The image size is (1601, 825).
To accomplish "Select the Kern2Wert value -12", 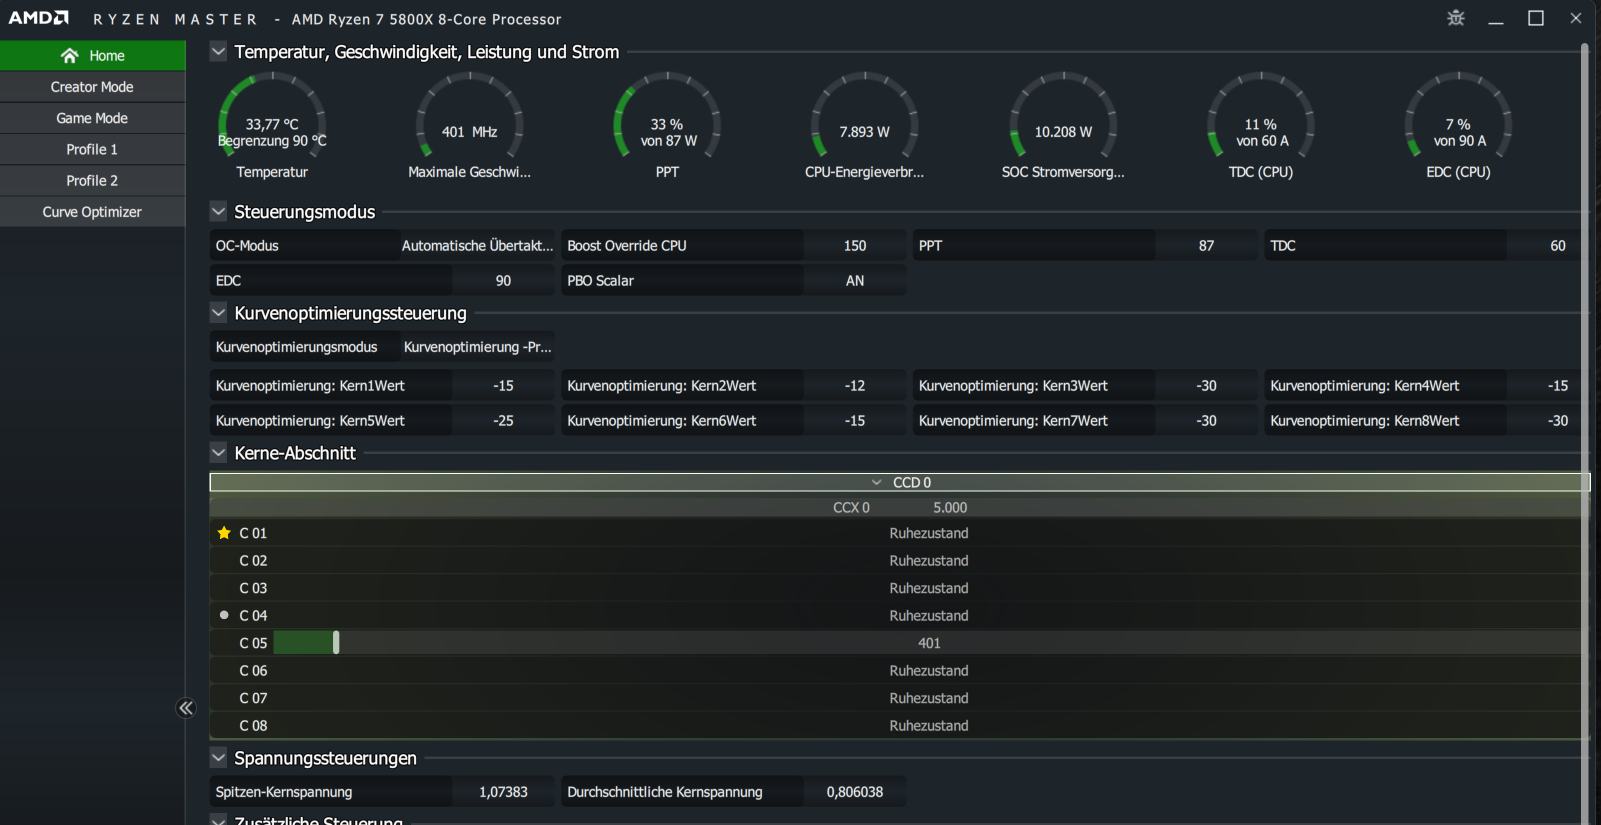I will tap(854, 386).
